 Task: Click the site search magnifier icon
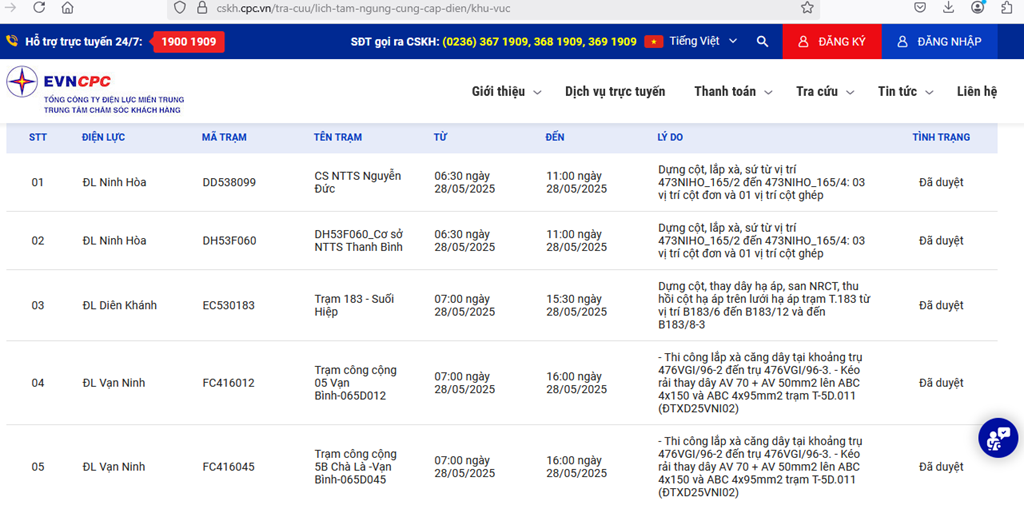pos(762,42)
